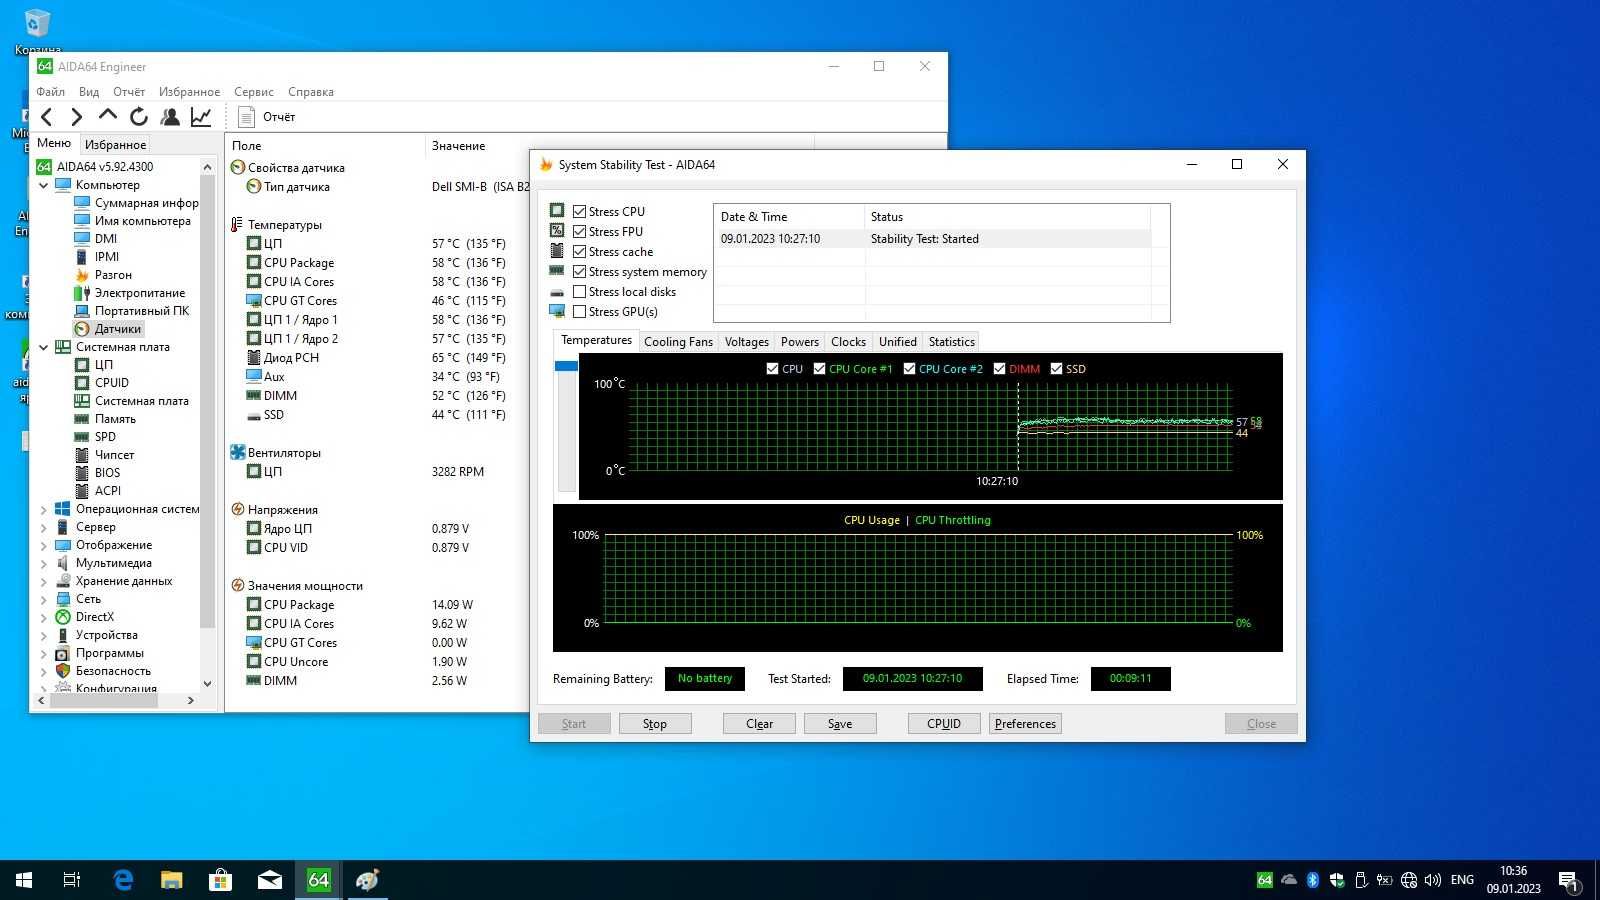Expand the Сервер tree node
The image size is (1600, 900).
click(x=43, y=527)
